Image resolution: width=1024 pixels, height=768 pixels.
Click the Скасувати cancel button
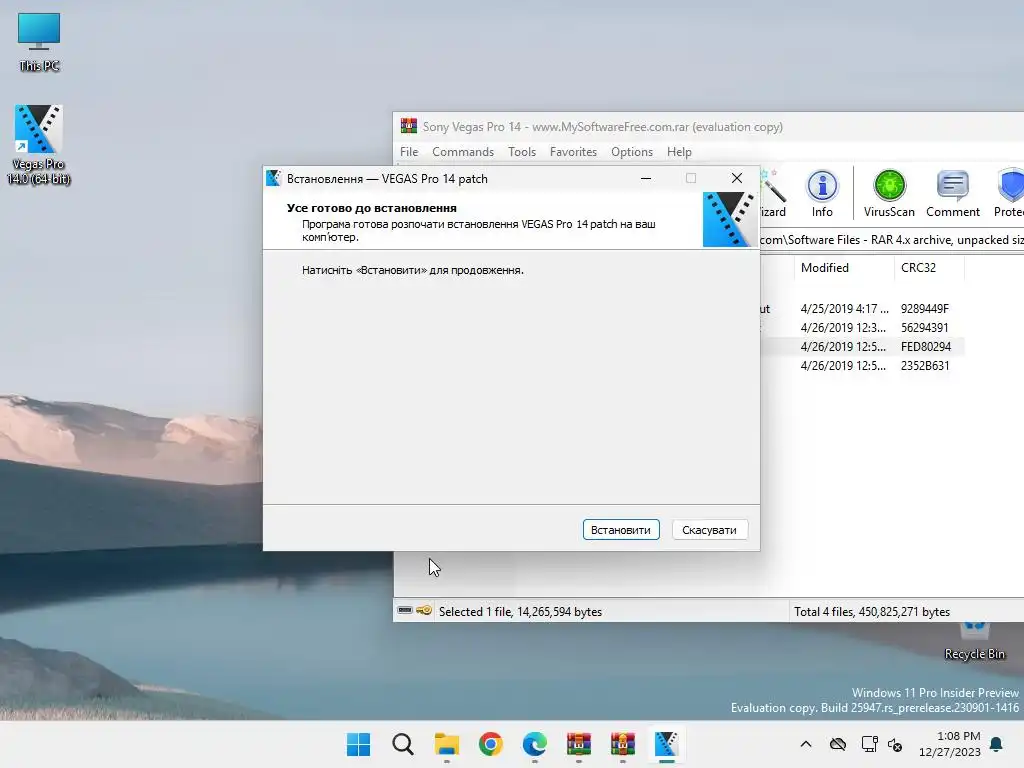pyautogui.click(x=709, y=530)
